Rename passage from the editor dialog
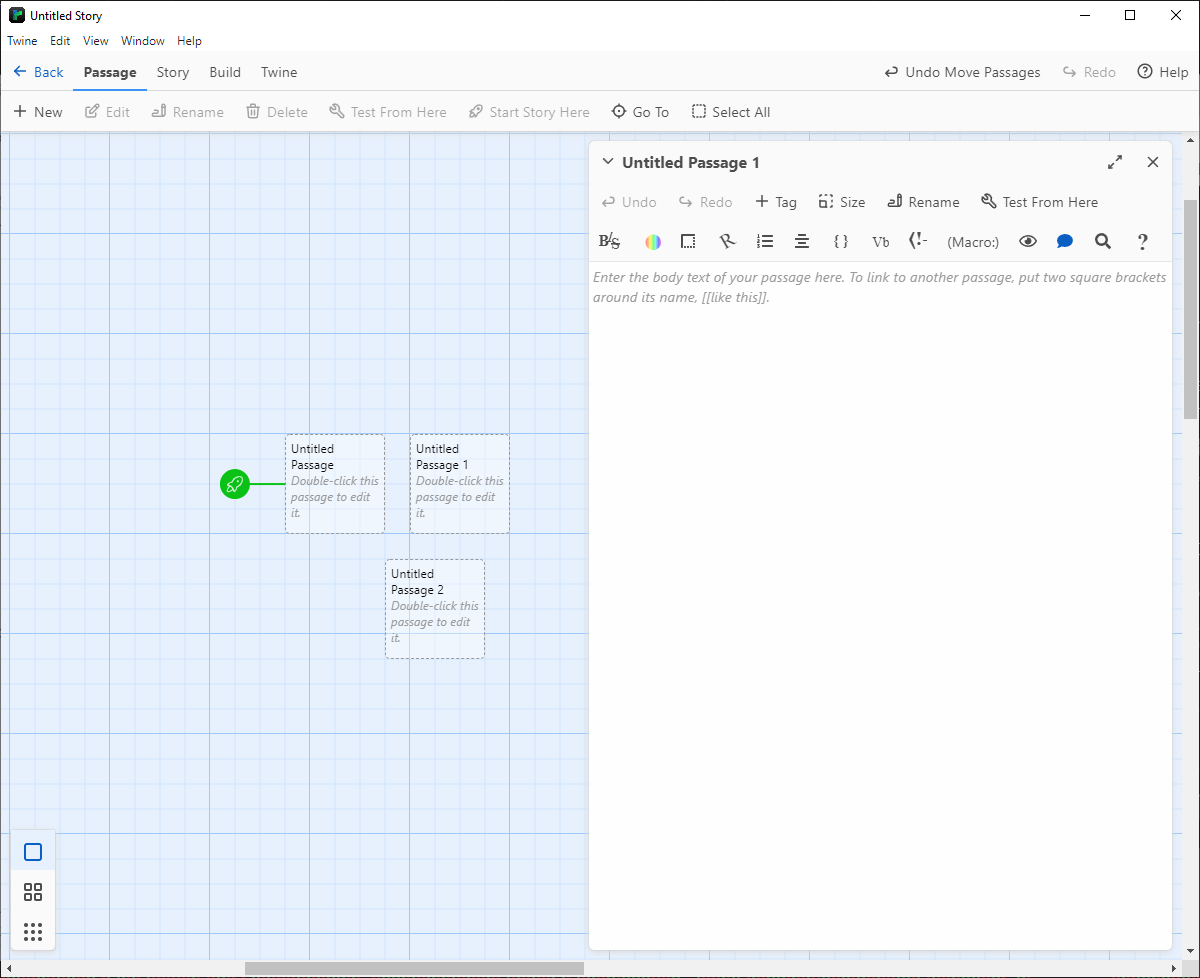 (923, 202)
